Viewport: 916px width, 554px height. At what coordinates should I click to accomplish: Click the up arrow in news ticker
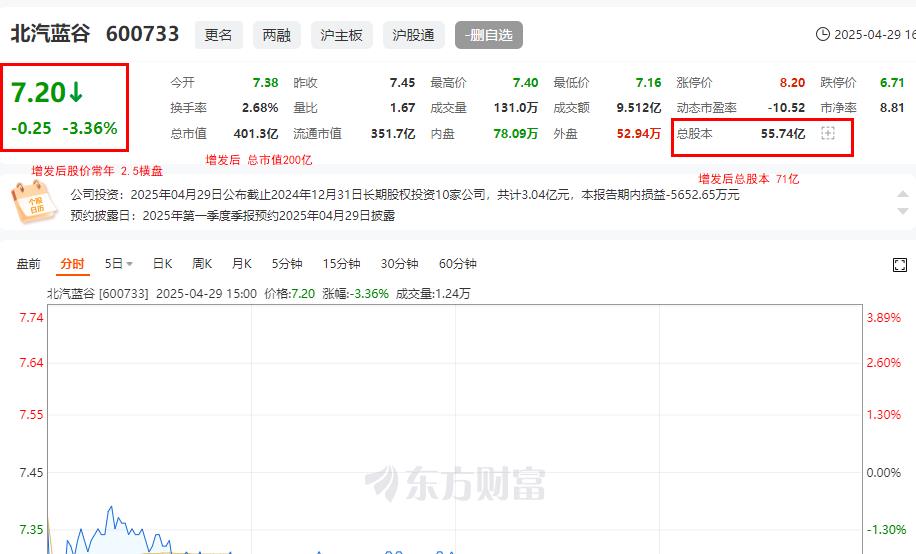[903, 194]
